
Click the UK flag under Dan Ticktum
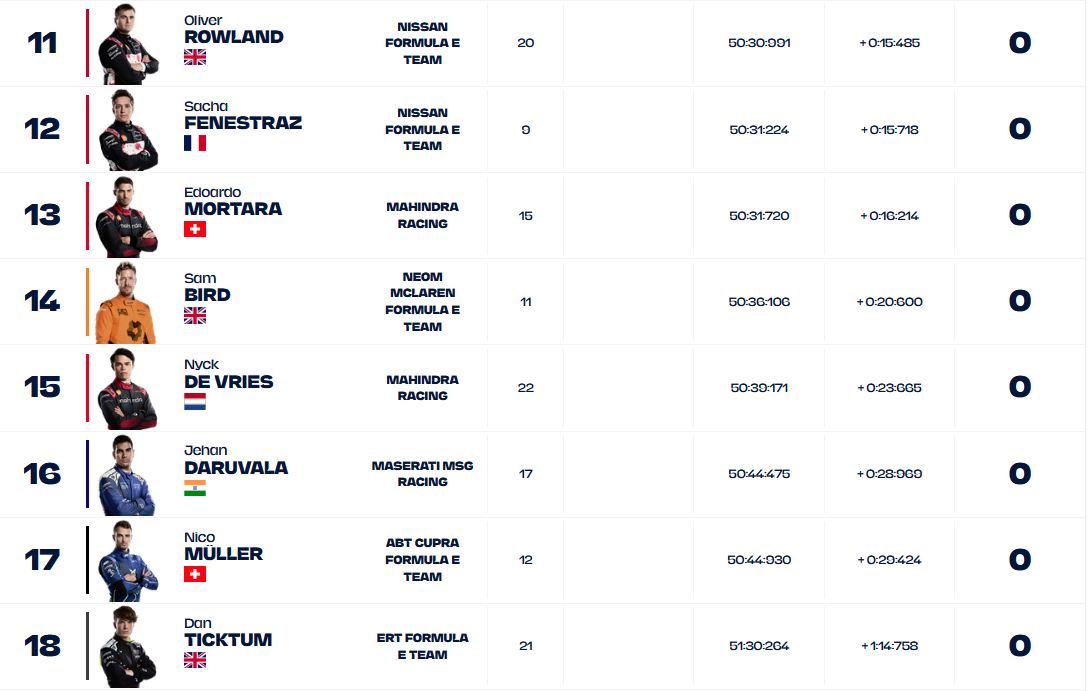pos(195,659)
